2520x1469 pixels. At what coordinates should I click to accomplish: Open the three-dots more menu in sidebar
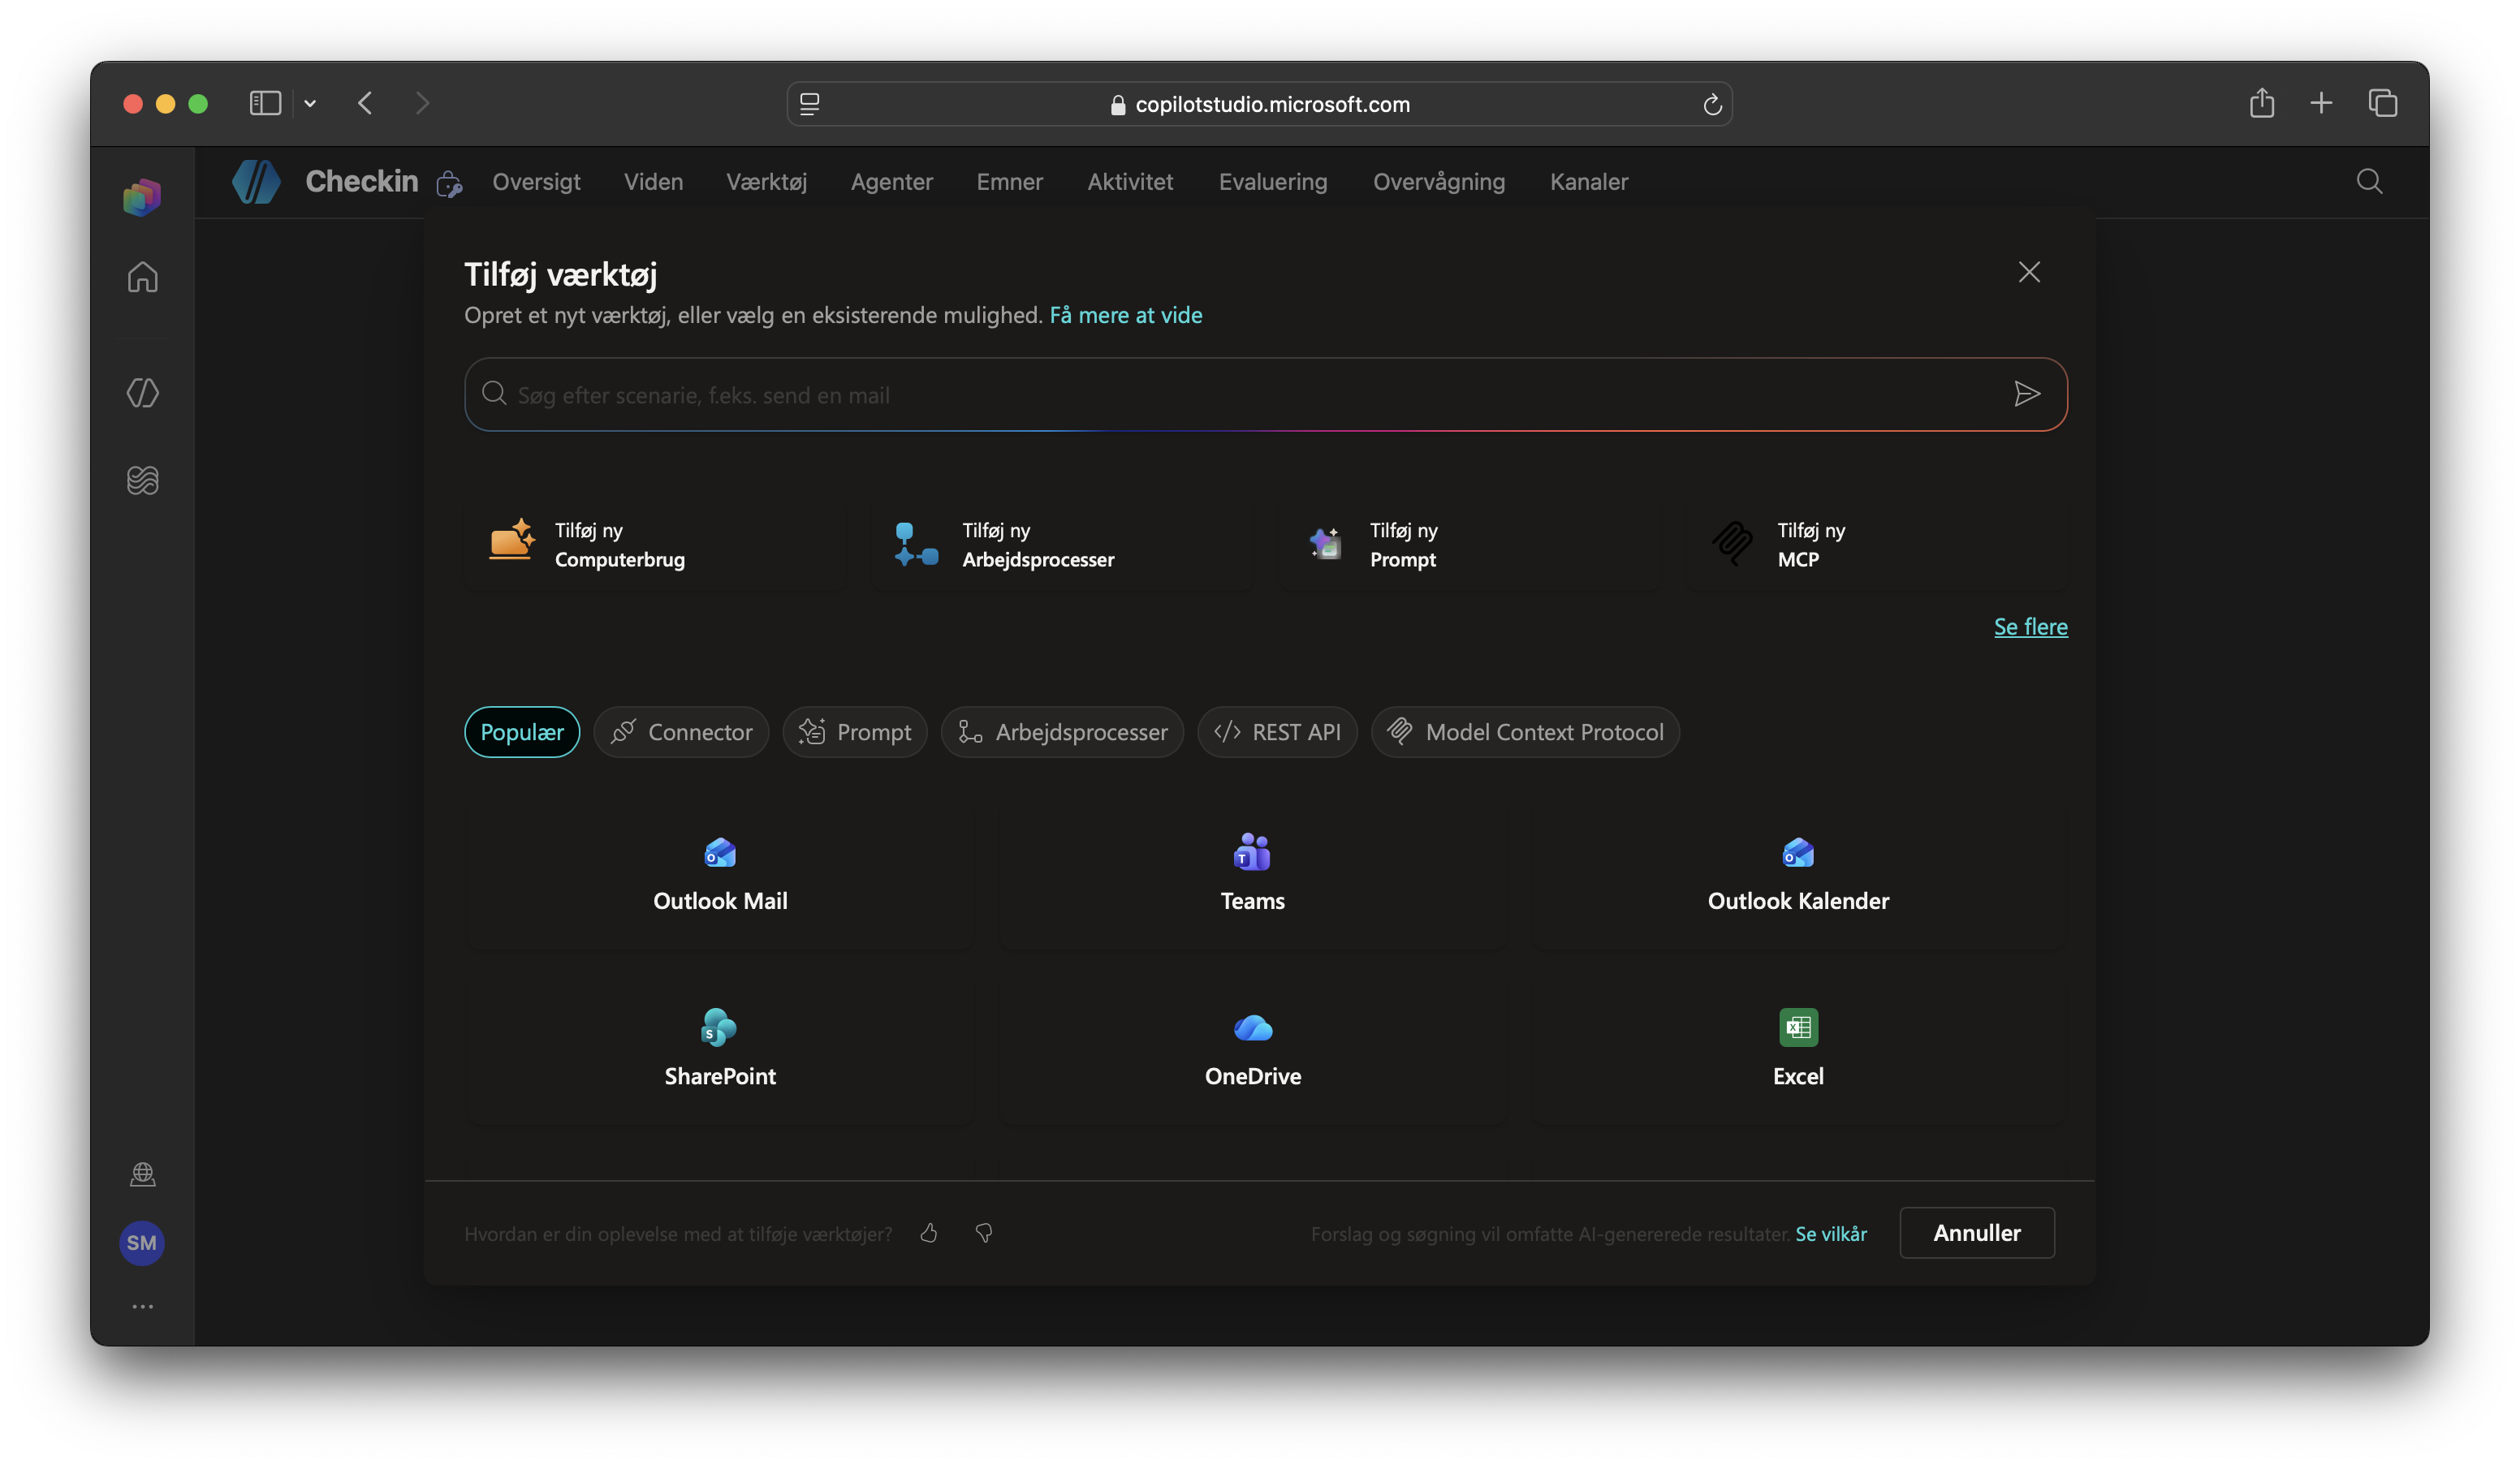(x=142, y=1306)
